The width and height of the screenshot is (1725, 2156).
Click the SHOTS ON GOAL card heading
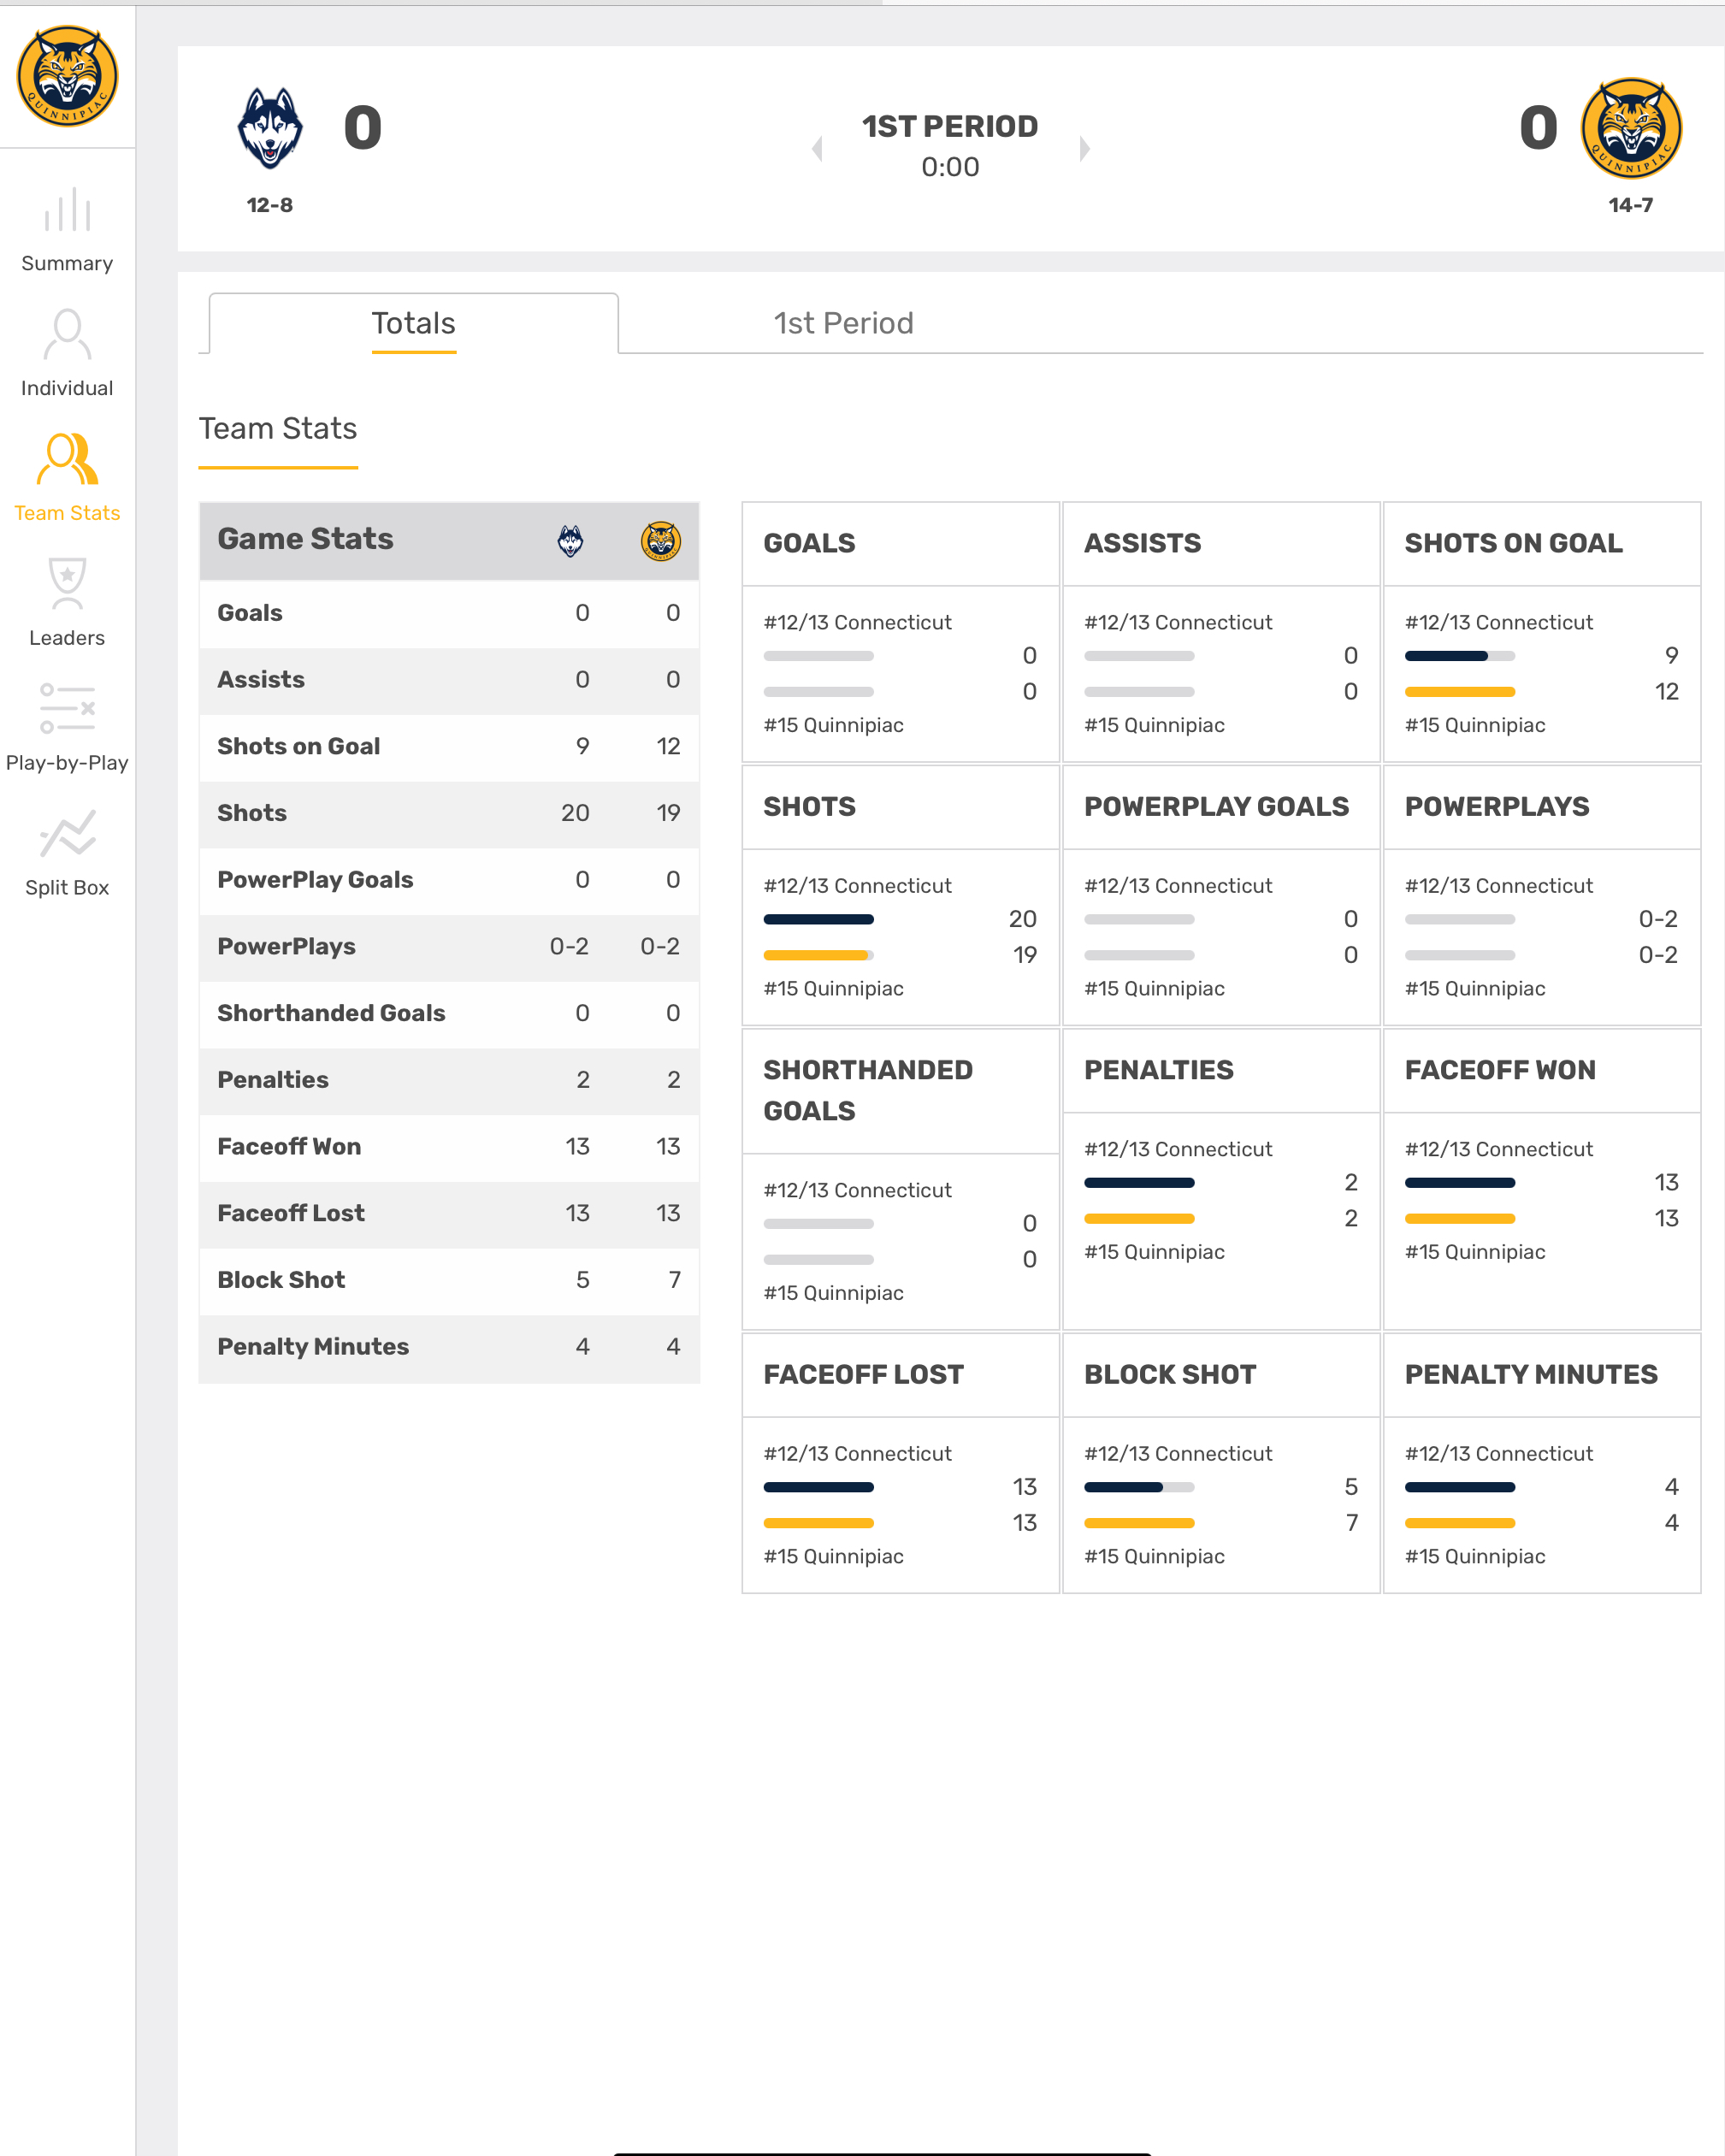pyautogui.click(x=1513, y=544)
